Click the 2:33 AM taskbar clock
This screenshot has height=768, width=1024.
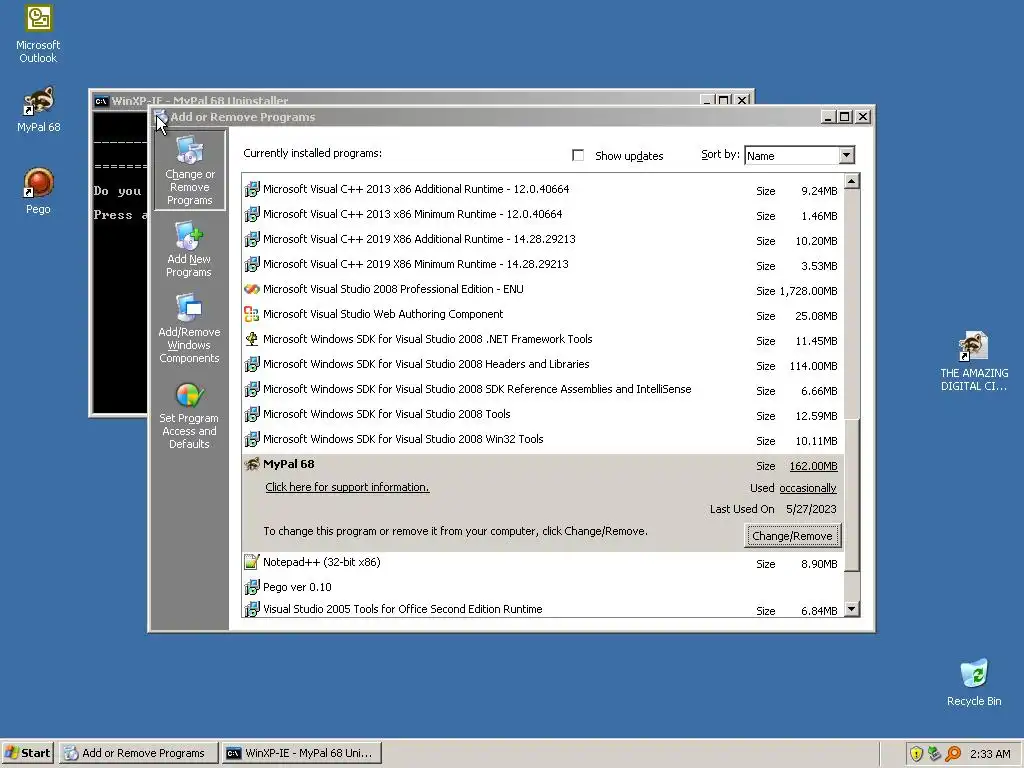coord(990,754)
